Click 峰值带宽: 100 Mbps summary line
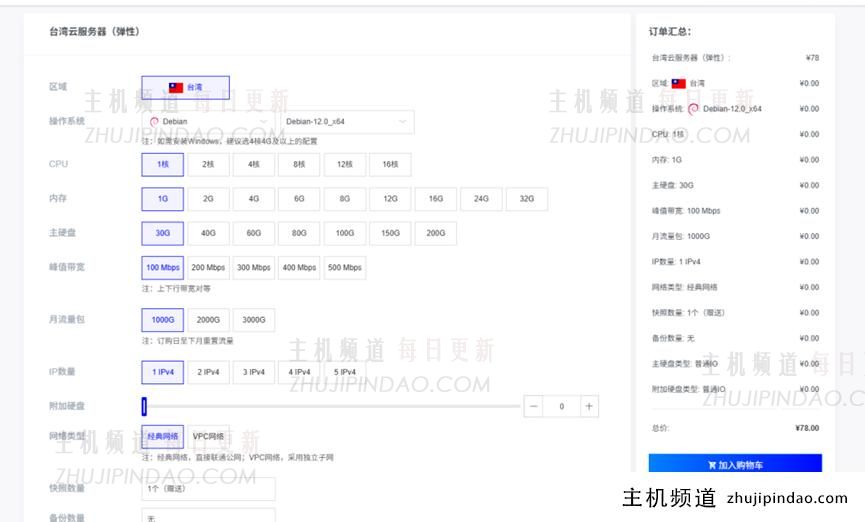 [686, 211]
